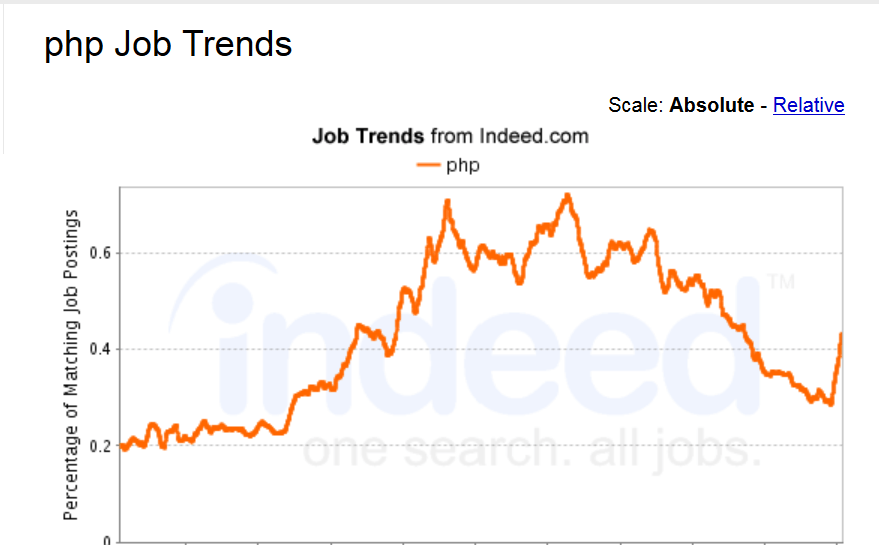Click the leftmost start of the php line
Image resolution: width=879 pixels, height=545 pixels.
point(121,446)
